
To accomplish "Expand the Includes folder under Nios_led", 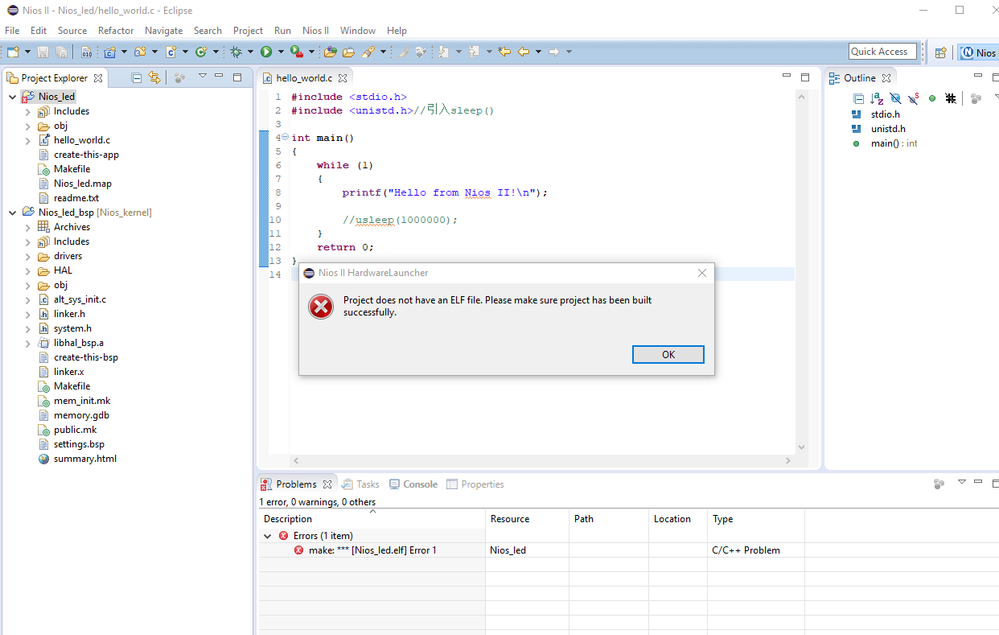I will tap(28, 112).
